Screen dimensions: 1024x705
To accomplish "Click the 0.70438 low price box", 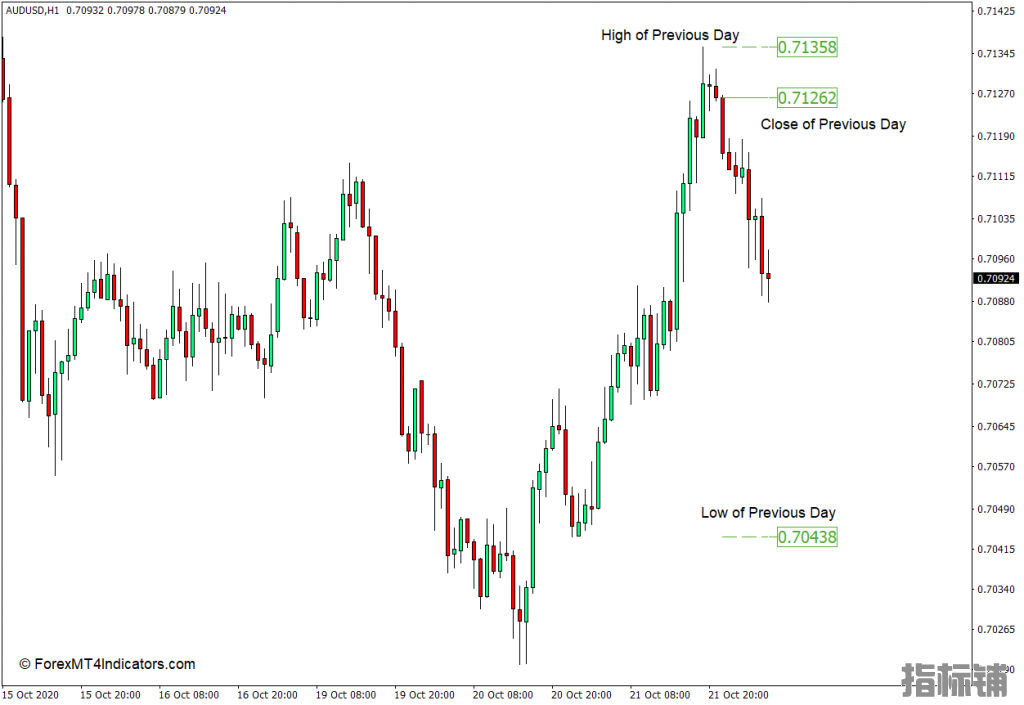I will [x=807, y=537].
